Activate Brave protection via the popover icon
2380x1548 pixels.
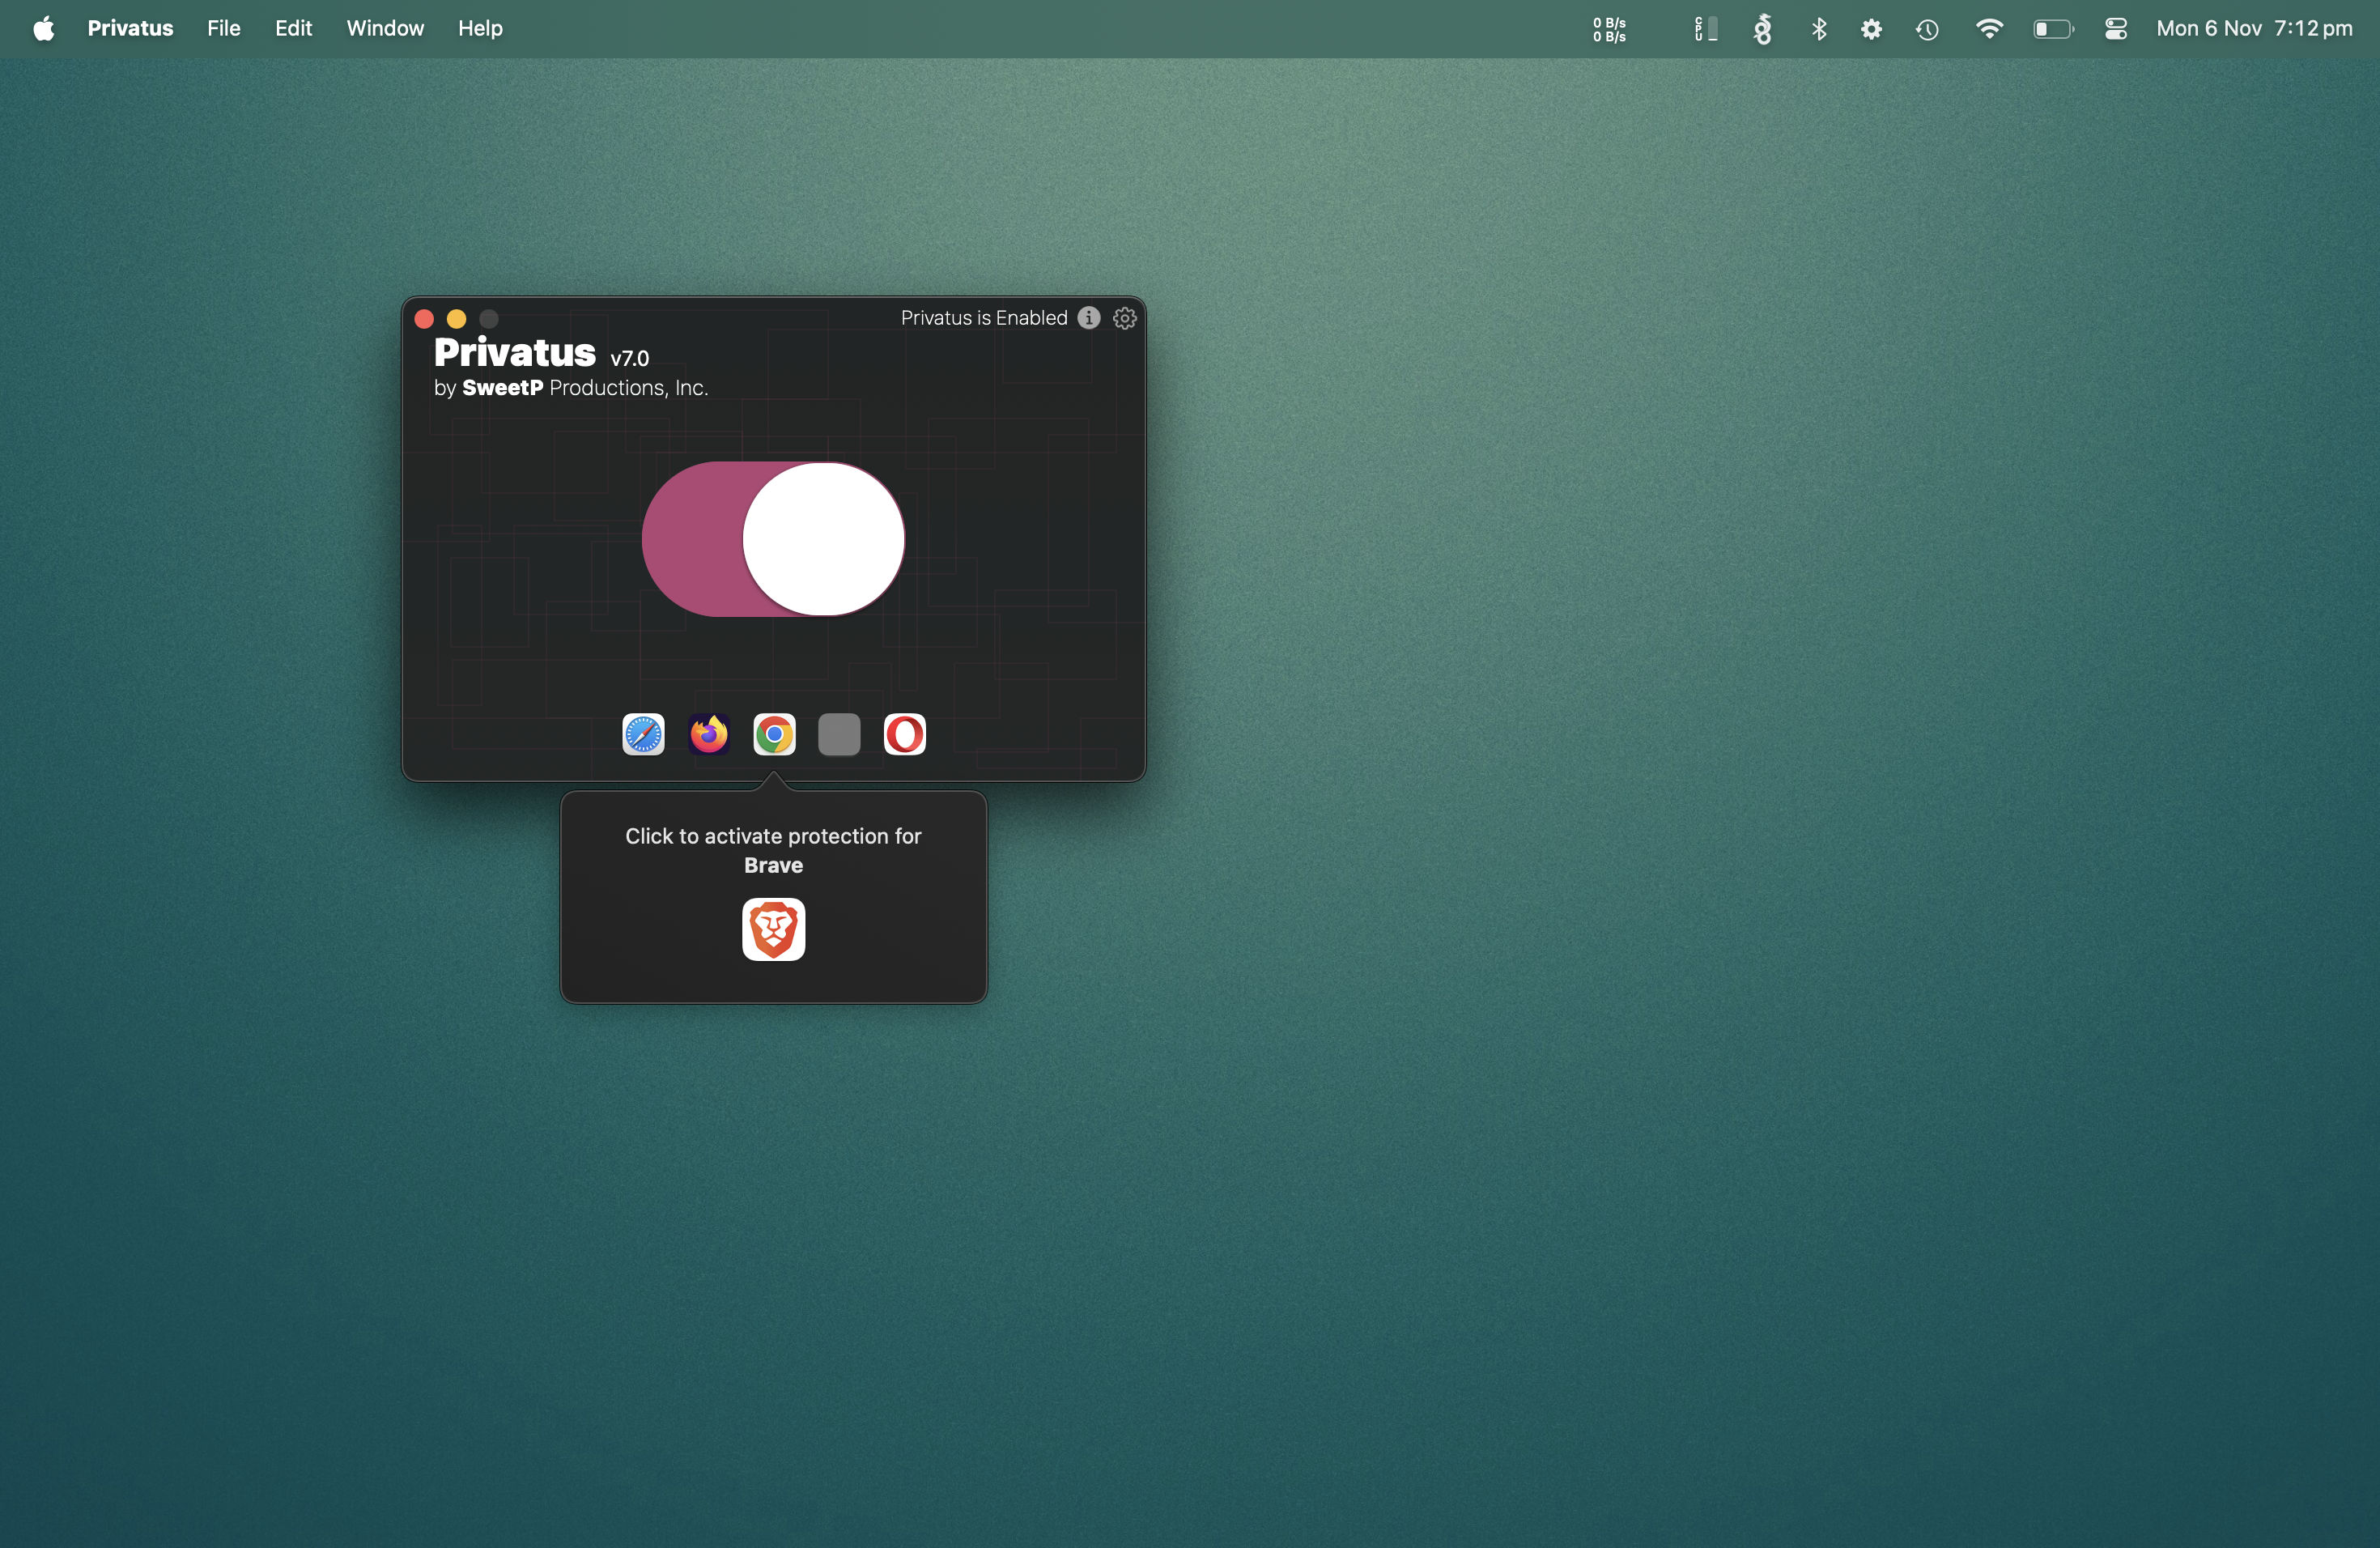773,929
